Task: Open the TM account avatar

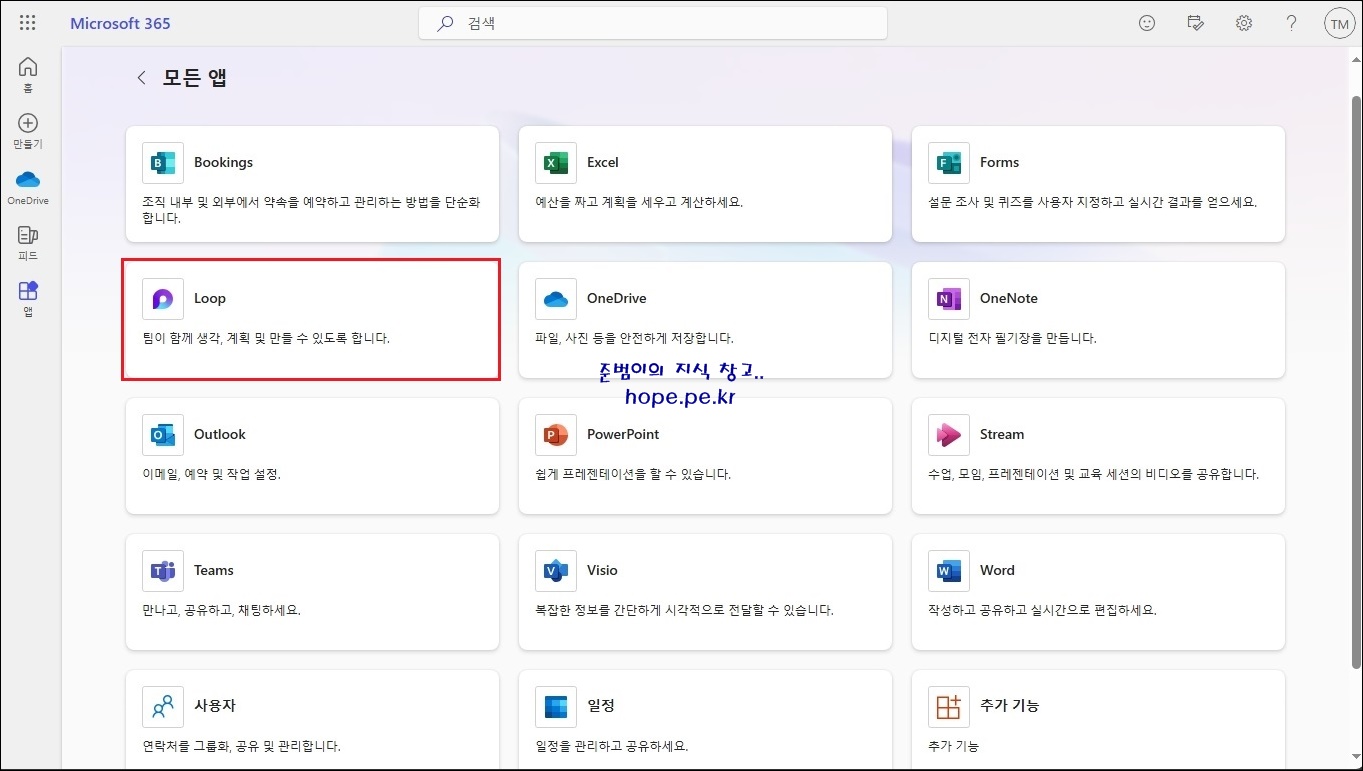Action: [1339, 24]
